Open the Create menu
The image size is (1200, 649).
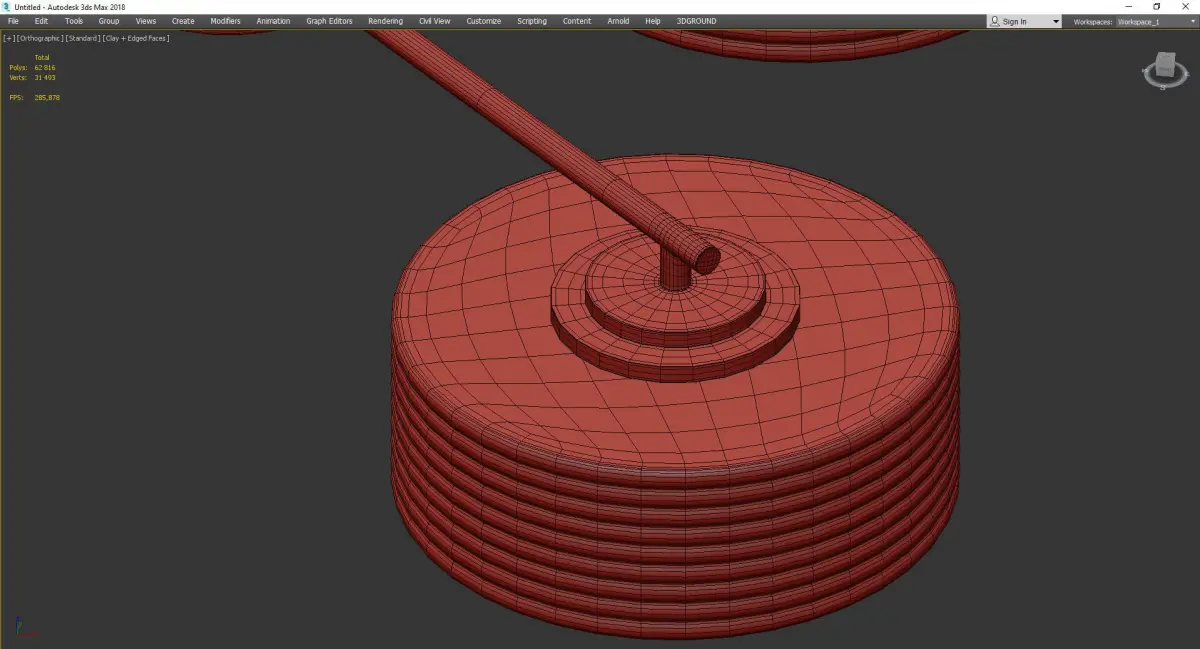183,21
